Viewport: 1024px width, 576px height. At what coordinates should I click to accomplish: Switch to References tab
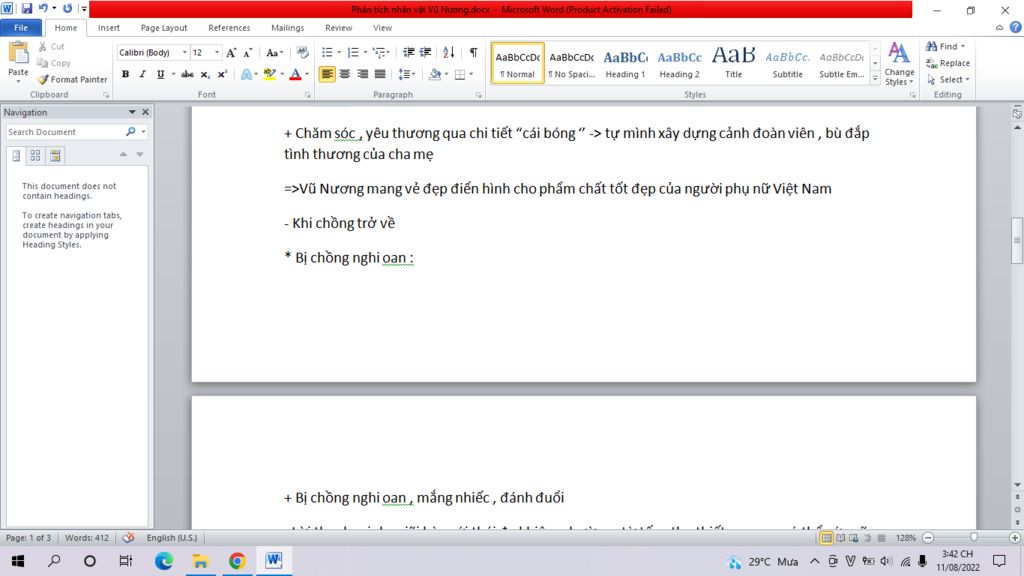229,27
